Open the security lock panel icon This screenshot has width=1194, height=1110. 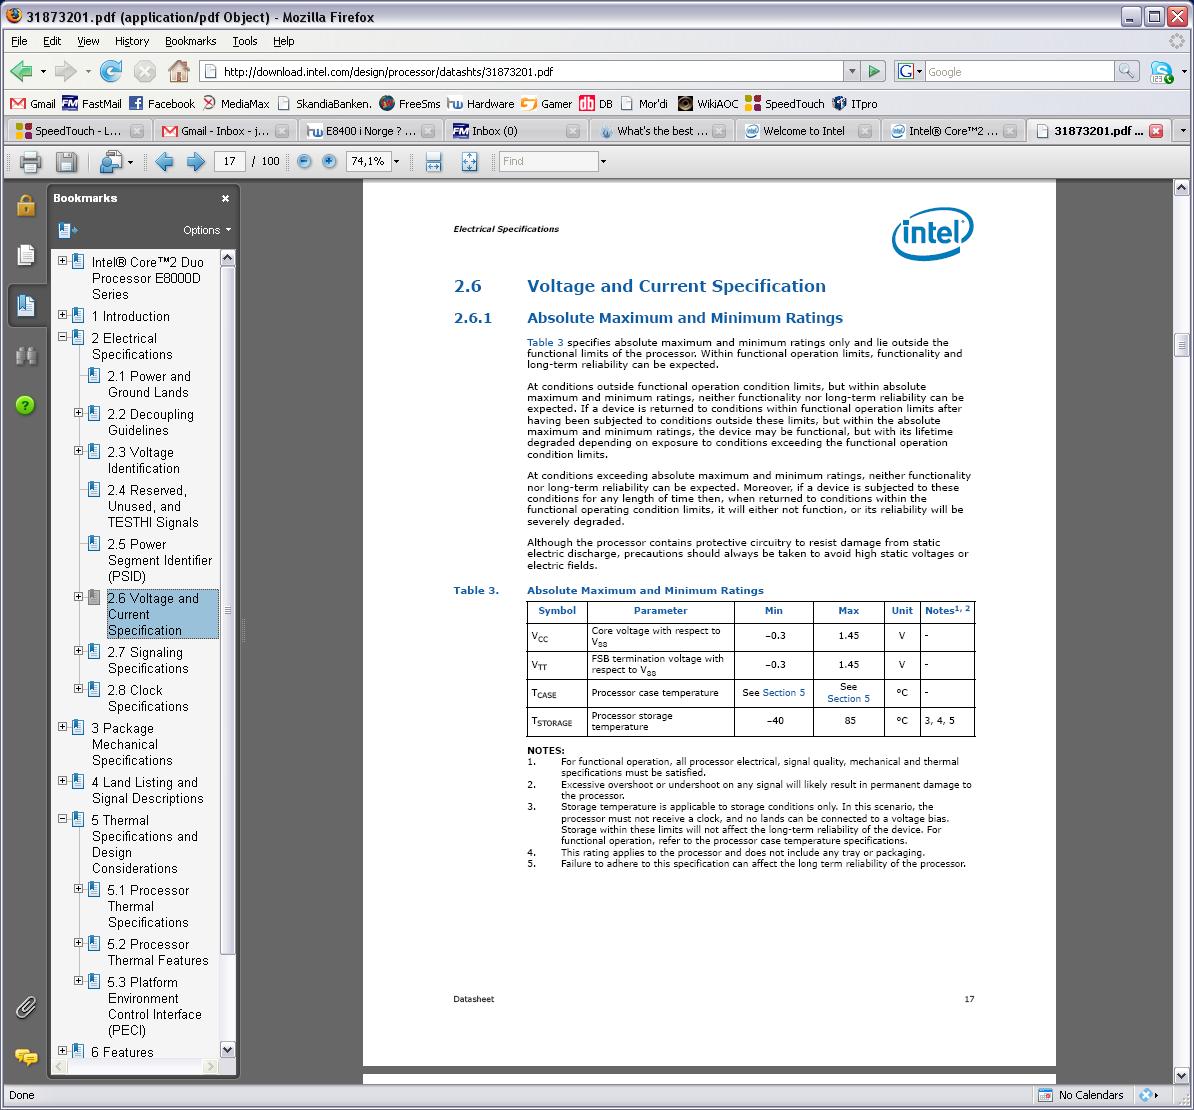26,206
